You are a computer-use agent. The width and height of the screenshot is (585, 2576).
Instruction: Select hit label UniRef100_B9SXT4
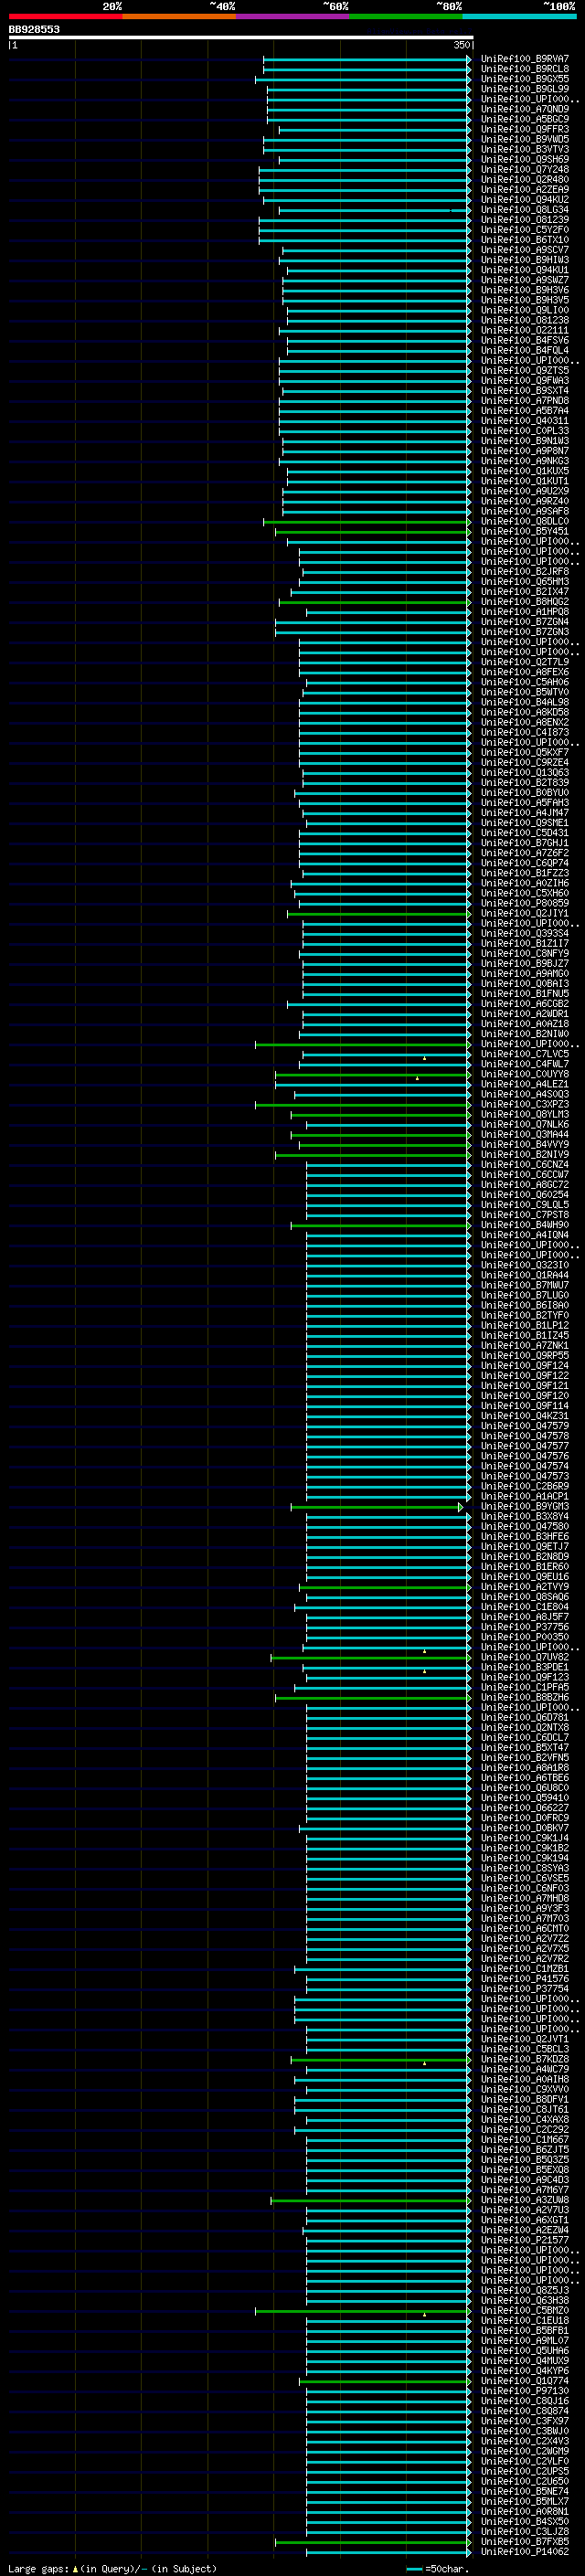[525, 391]
